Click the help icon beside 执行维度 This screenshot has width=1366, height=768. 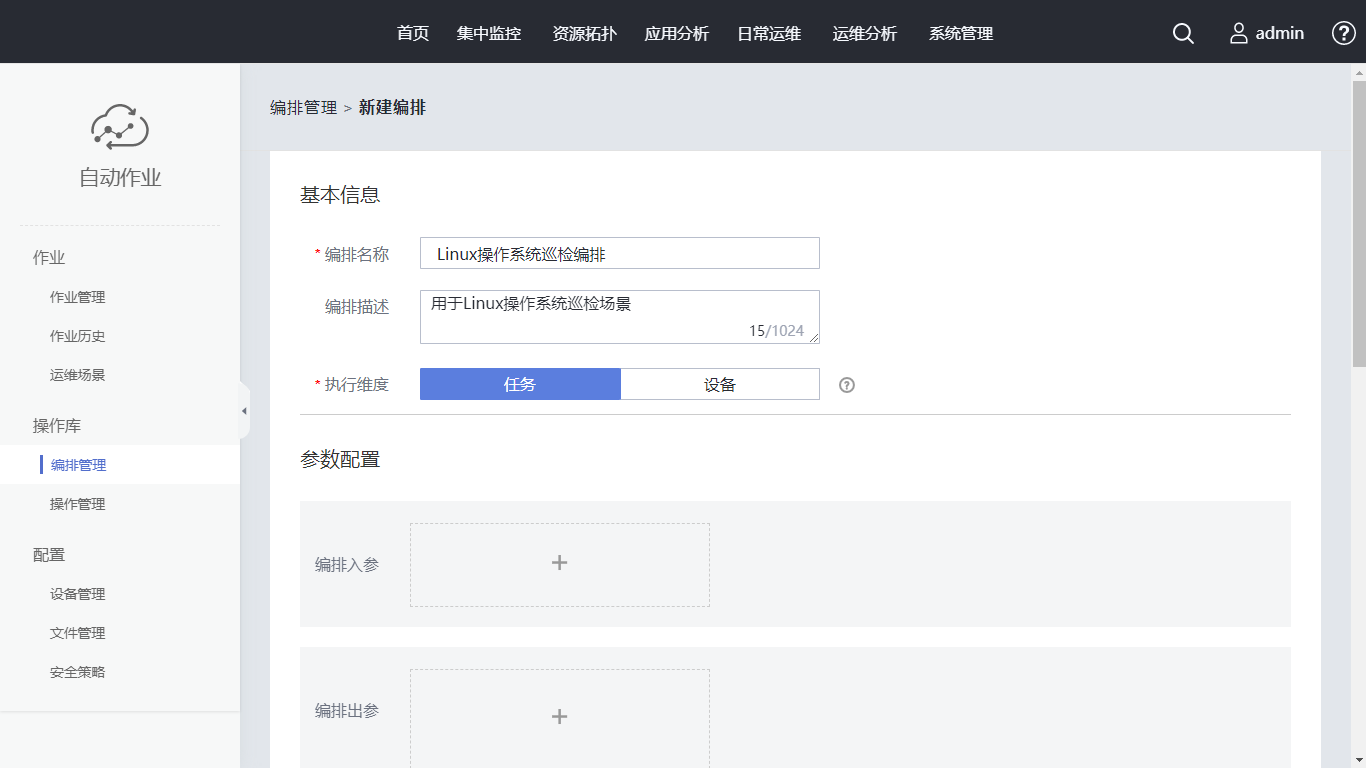pos(847,385)
